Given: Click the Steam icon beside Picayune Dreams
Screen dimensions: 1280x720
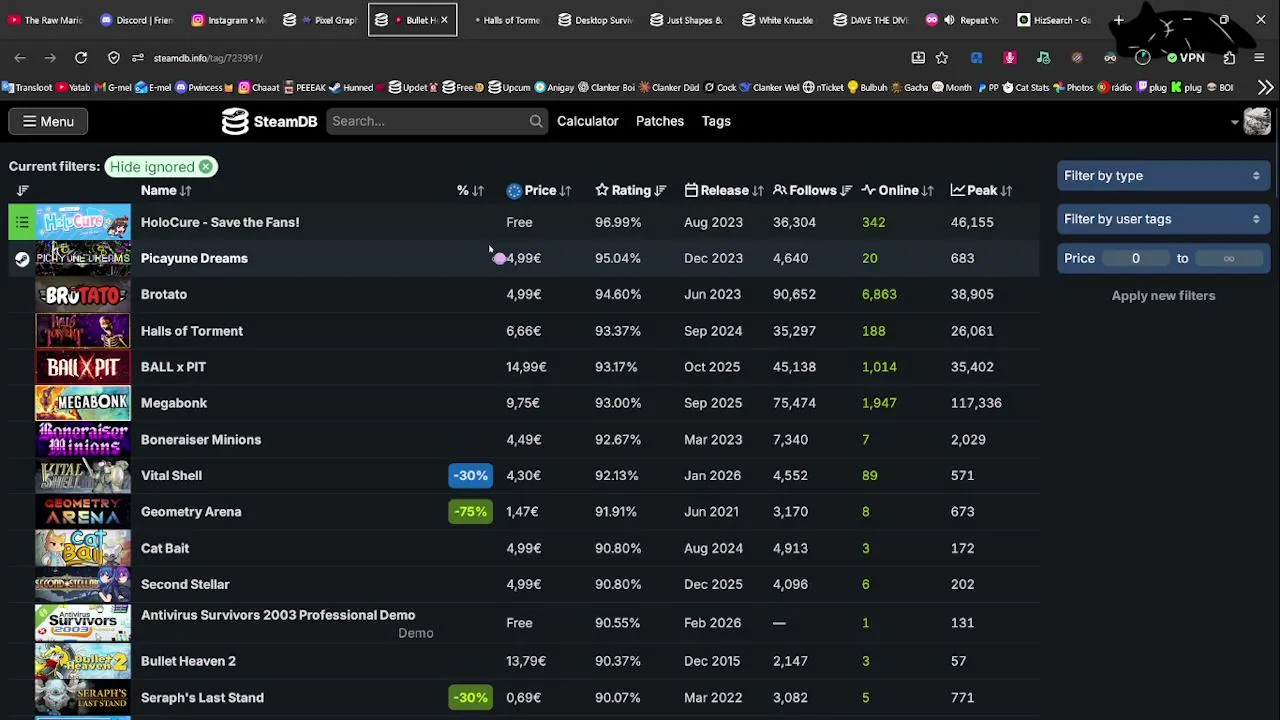Looking at the screenshot, I should click(x=22, y=259).
